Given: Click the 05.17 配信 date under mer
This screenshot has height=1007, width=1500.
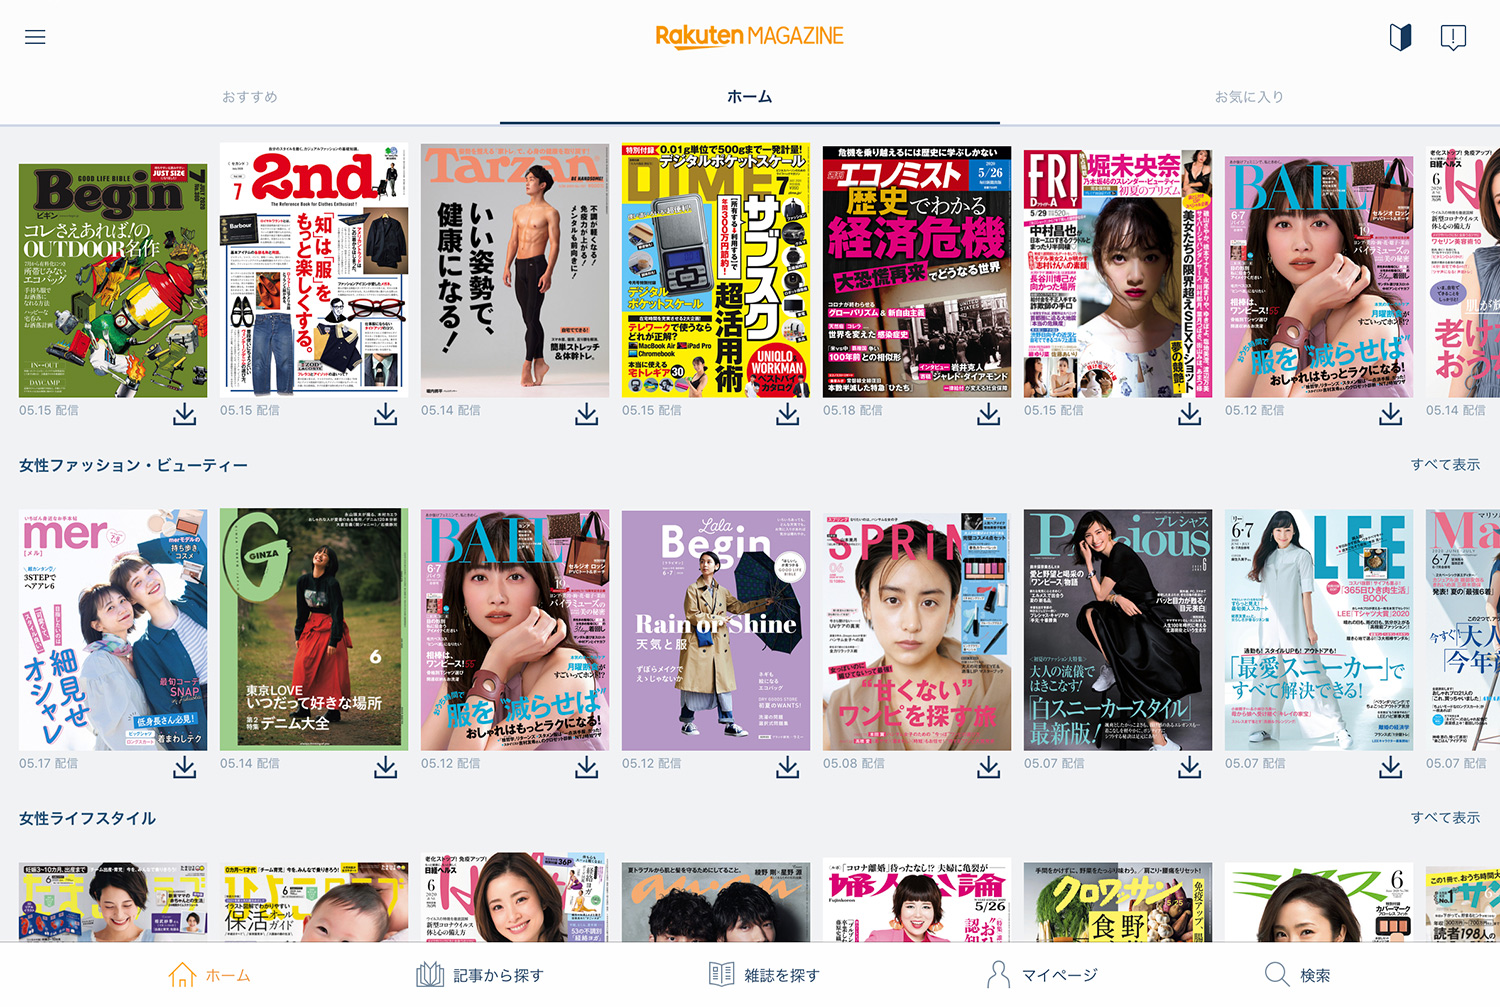Looking at the screenshot, I should click(x=49, y=763).
